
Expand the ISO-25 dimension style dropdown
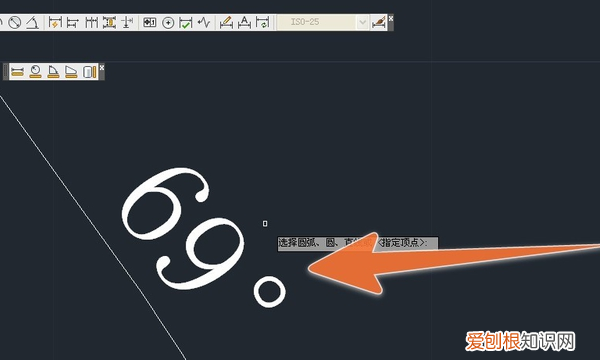[362, 23]
